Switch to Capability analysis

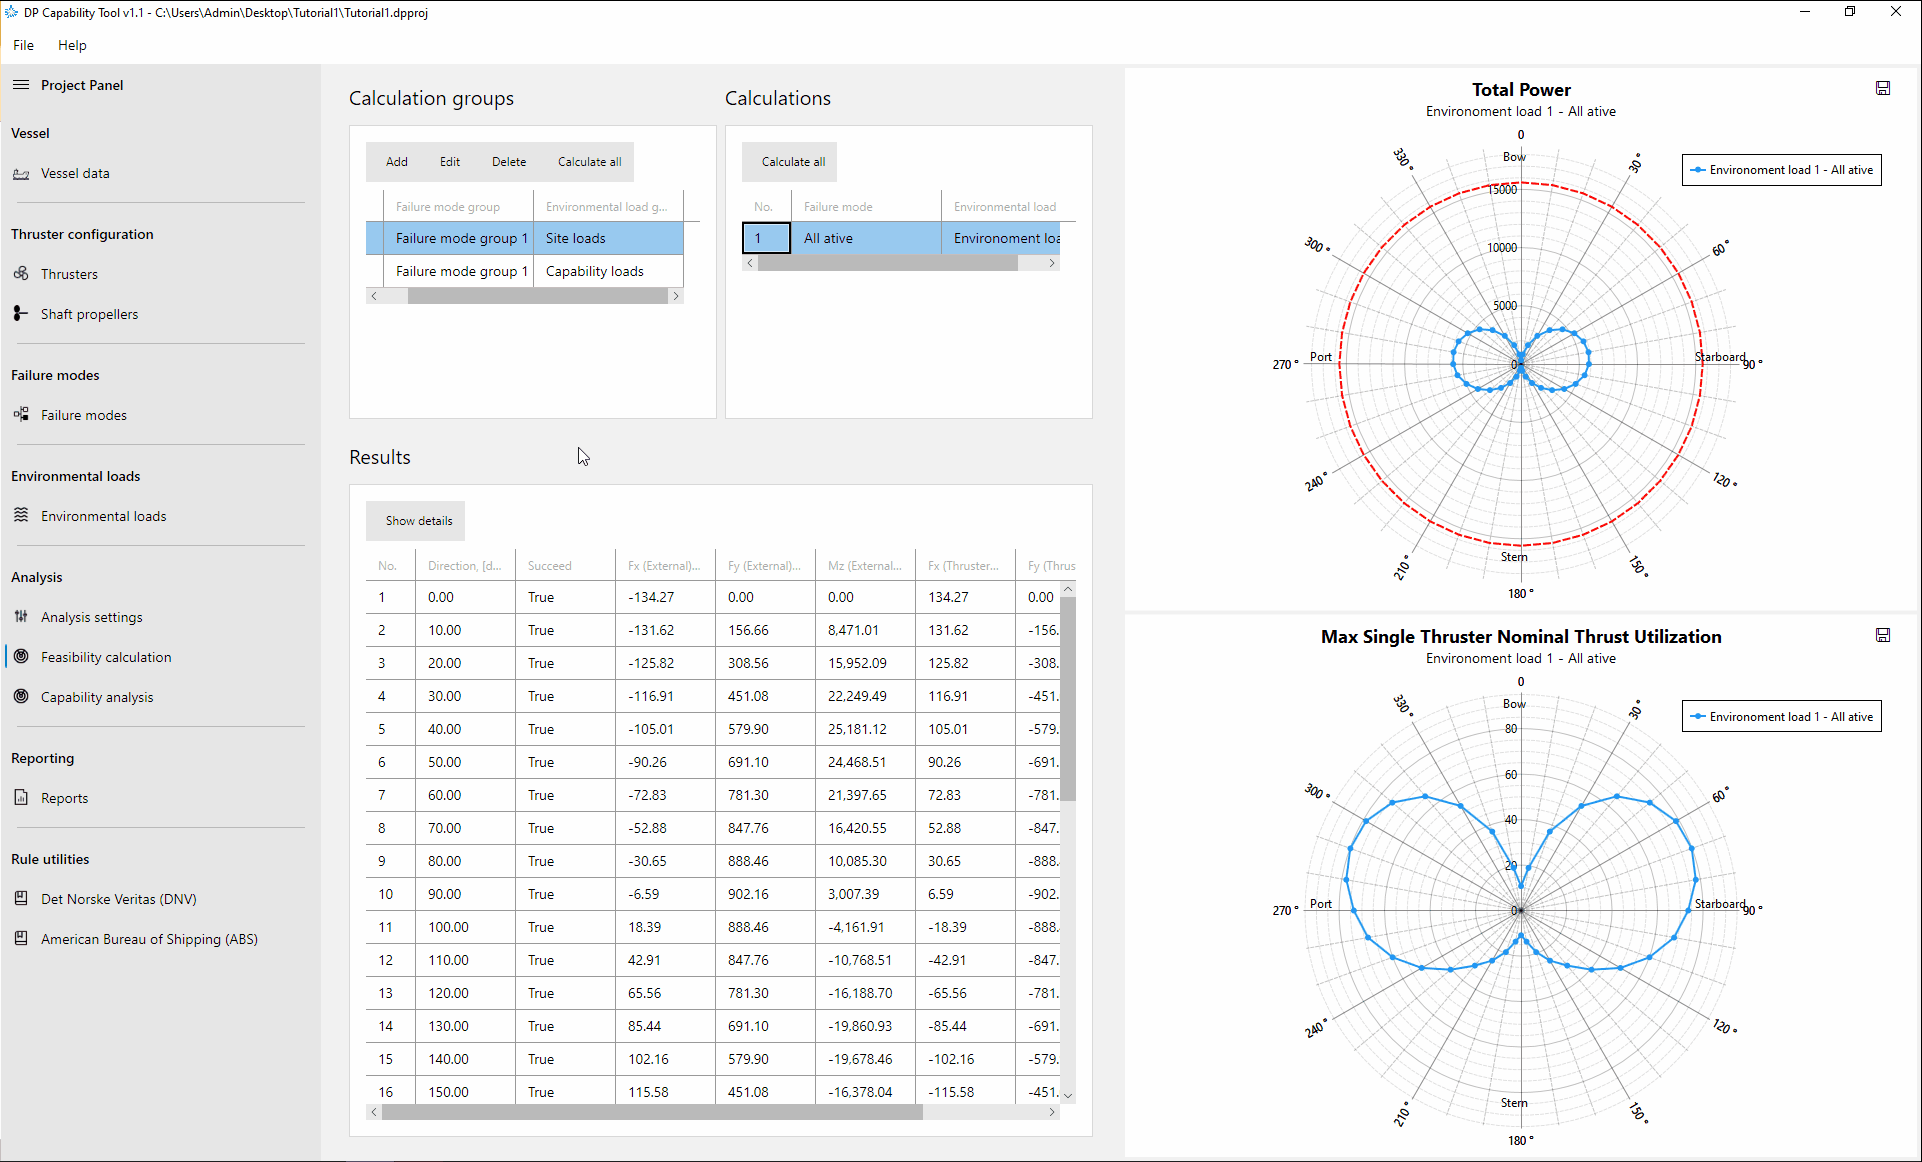pyautogui.click(x=97, y=697)
